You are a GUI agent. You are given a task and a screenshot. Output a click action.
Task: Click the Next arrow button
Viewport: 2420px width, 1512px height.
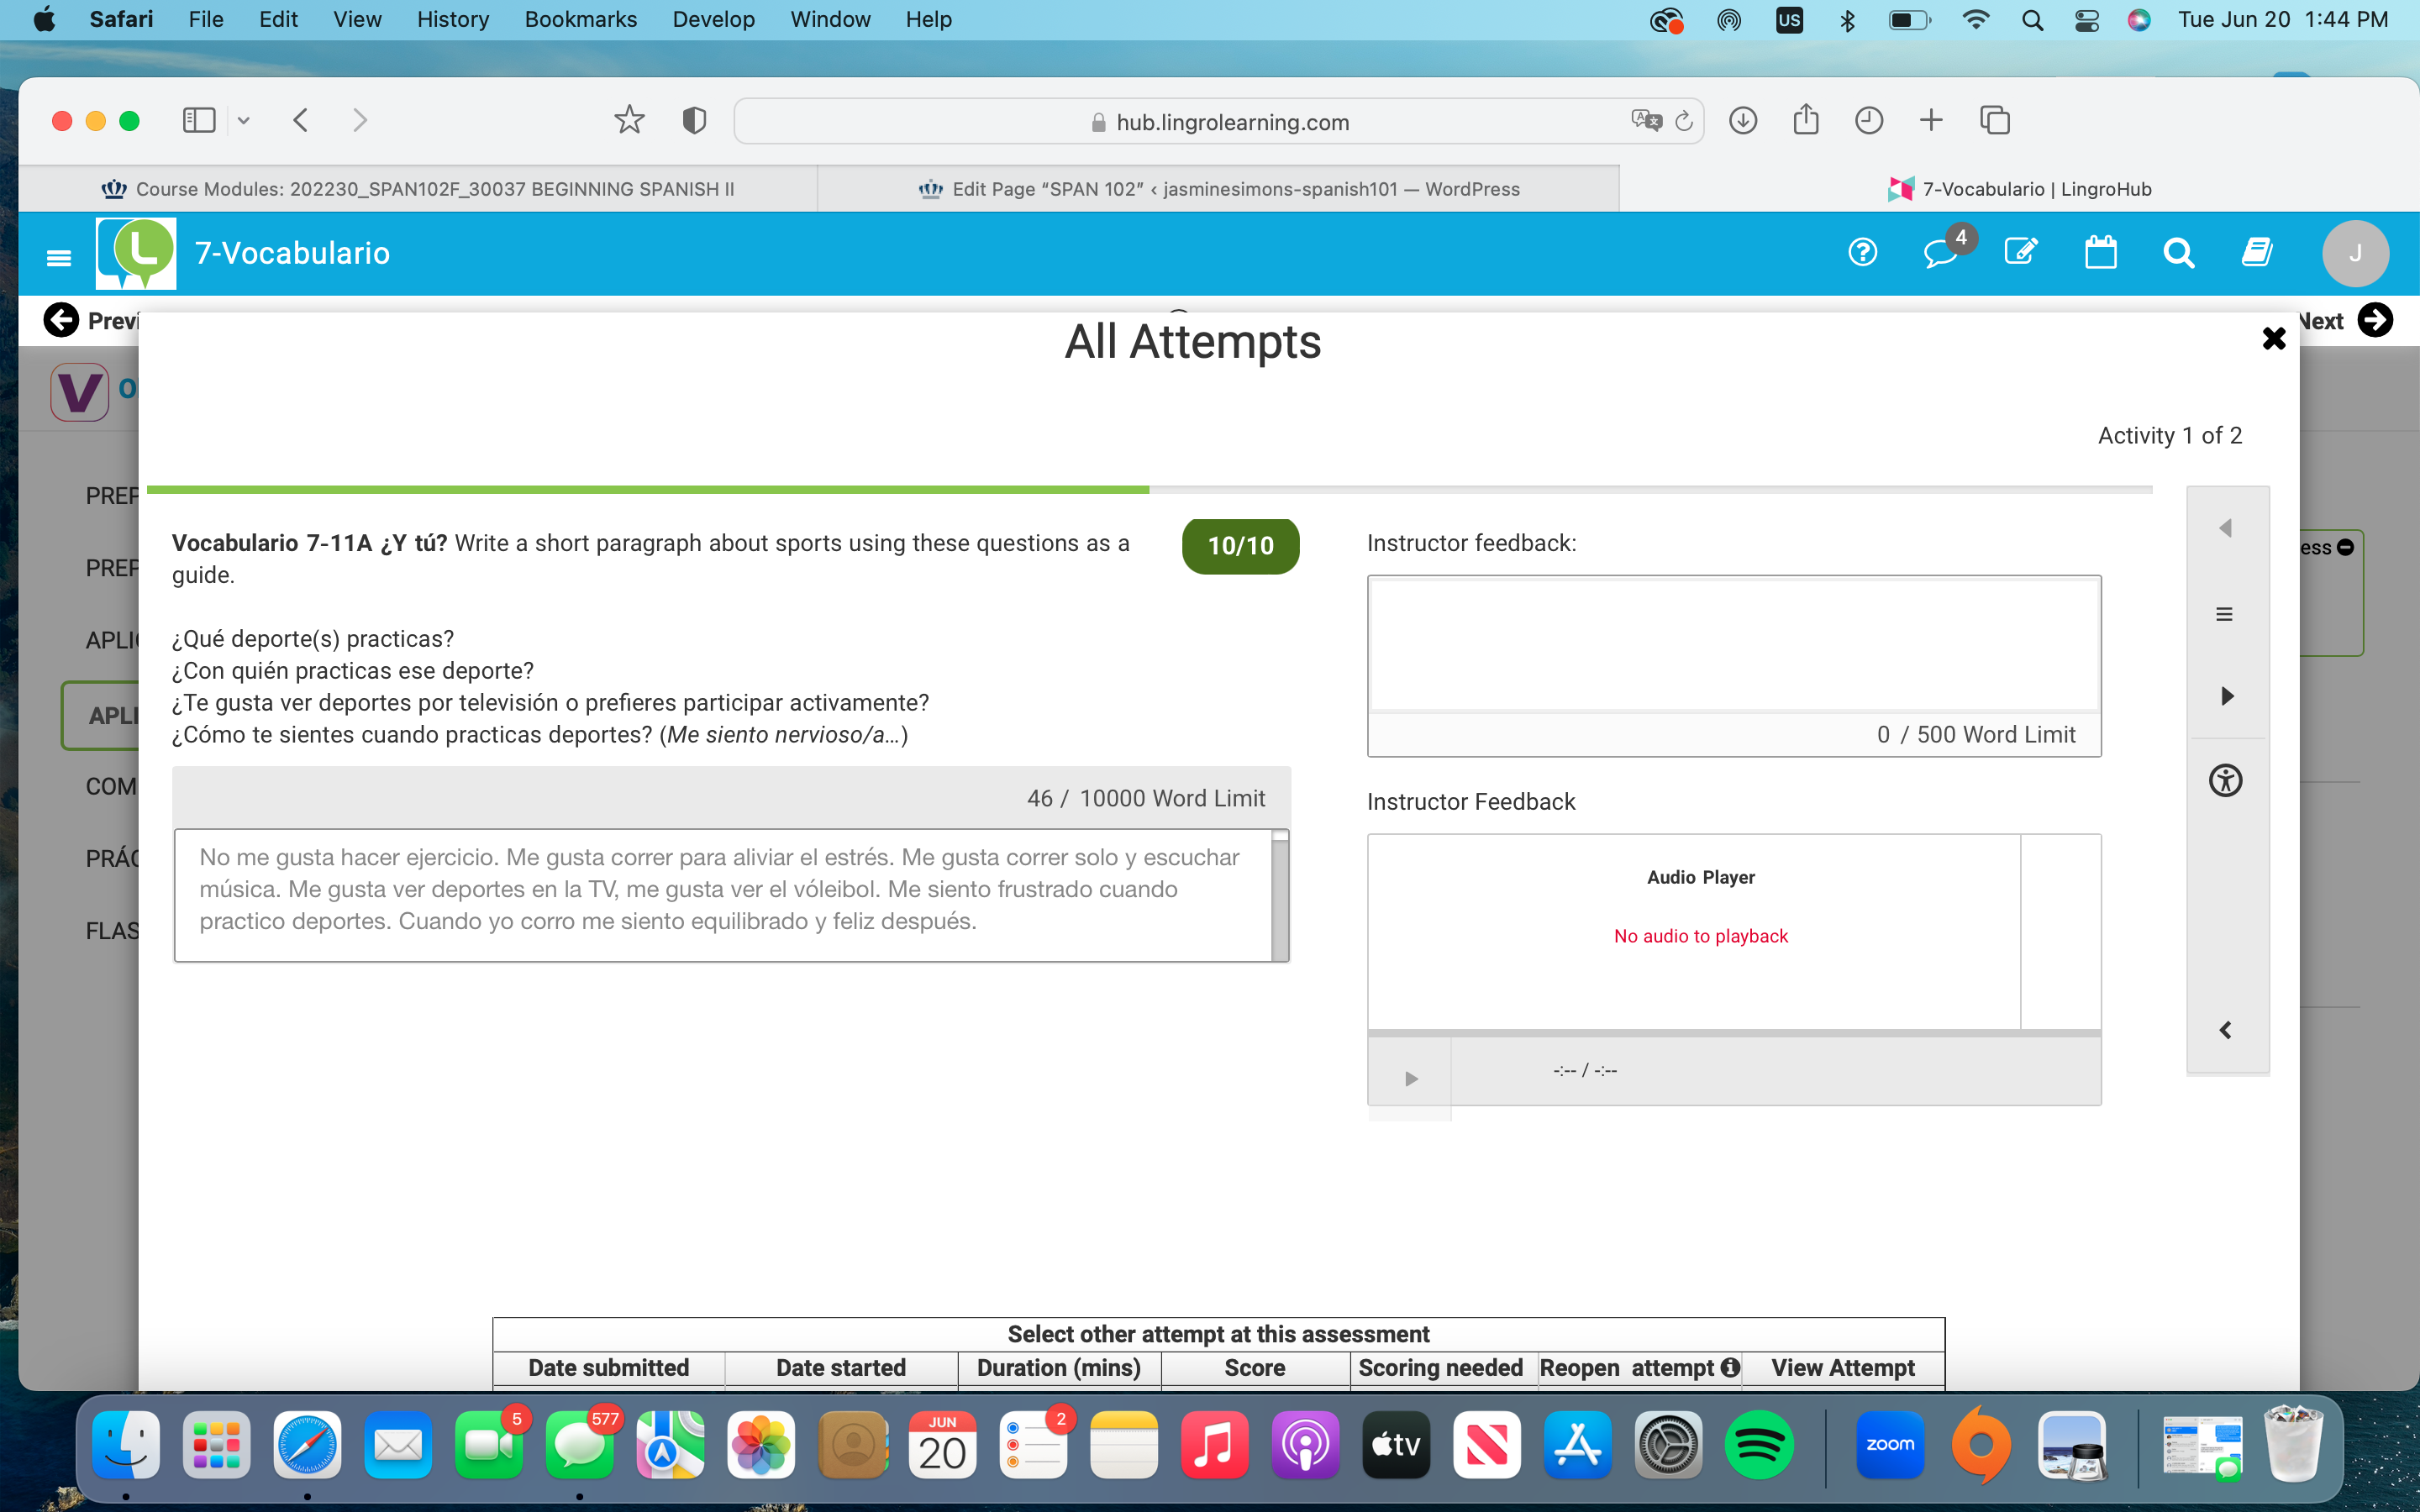coord(2375,320)
